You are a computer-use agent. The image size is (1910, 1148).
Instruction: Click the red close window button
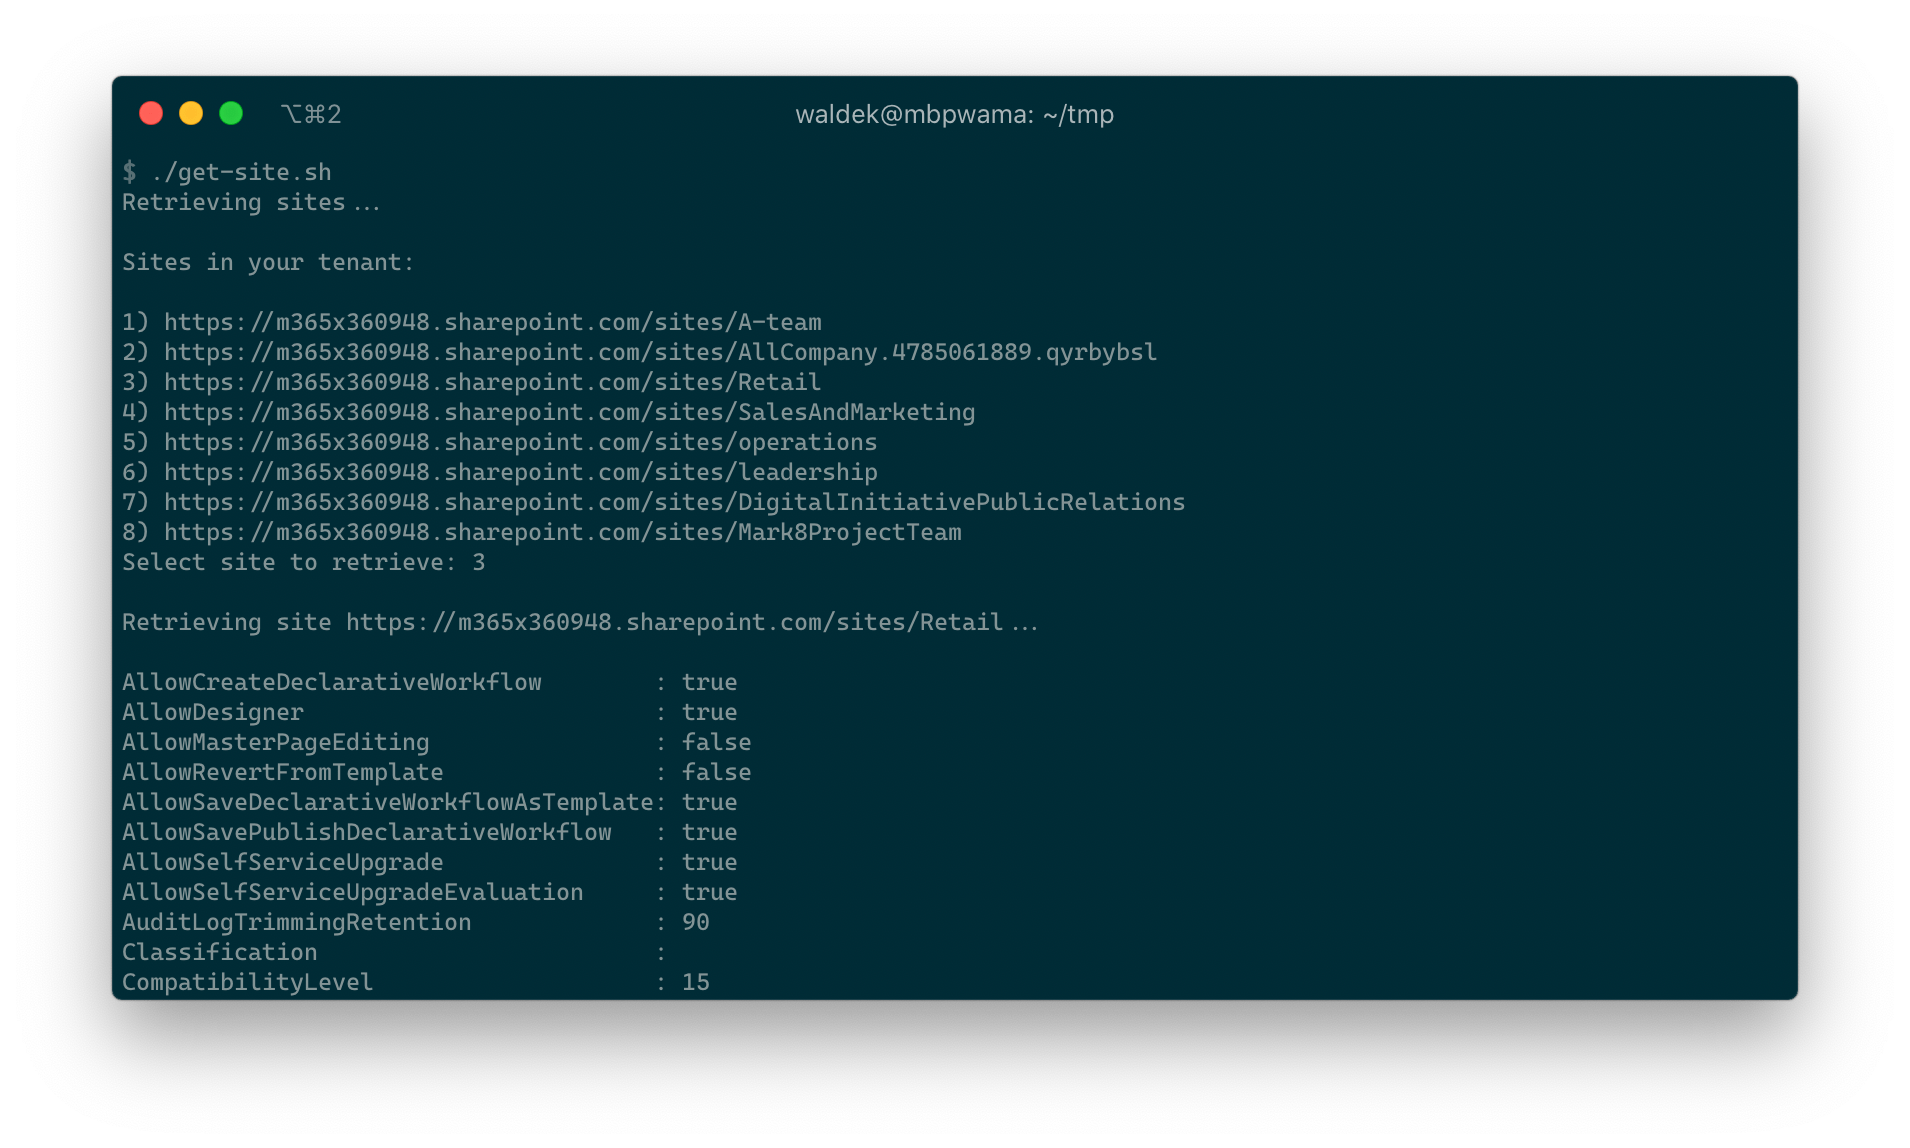coord(151,114)
